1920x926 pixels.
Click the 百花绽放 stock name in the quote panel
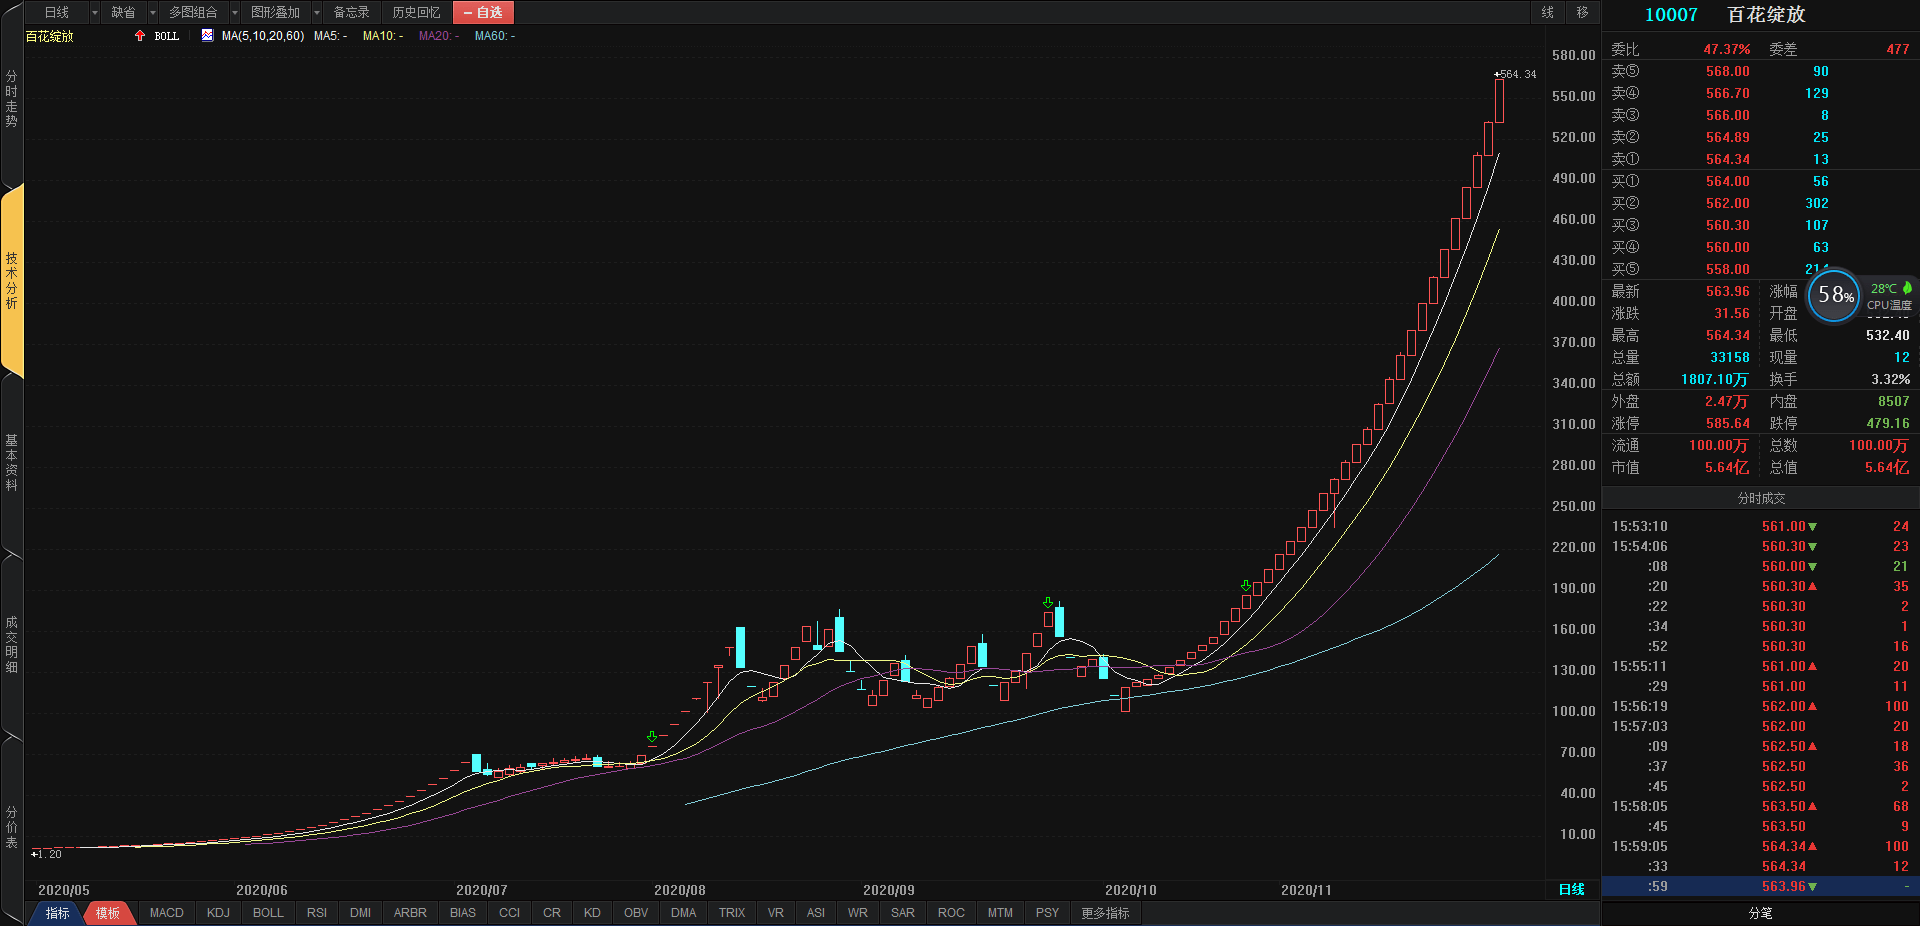click(1767, 15)
